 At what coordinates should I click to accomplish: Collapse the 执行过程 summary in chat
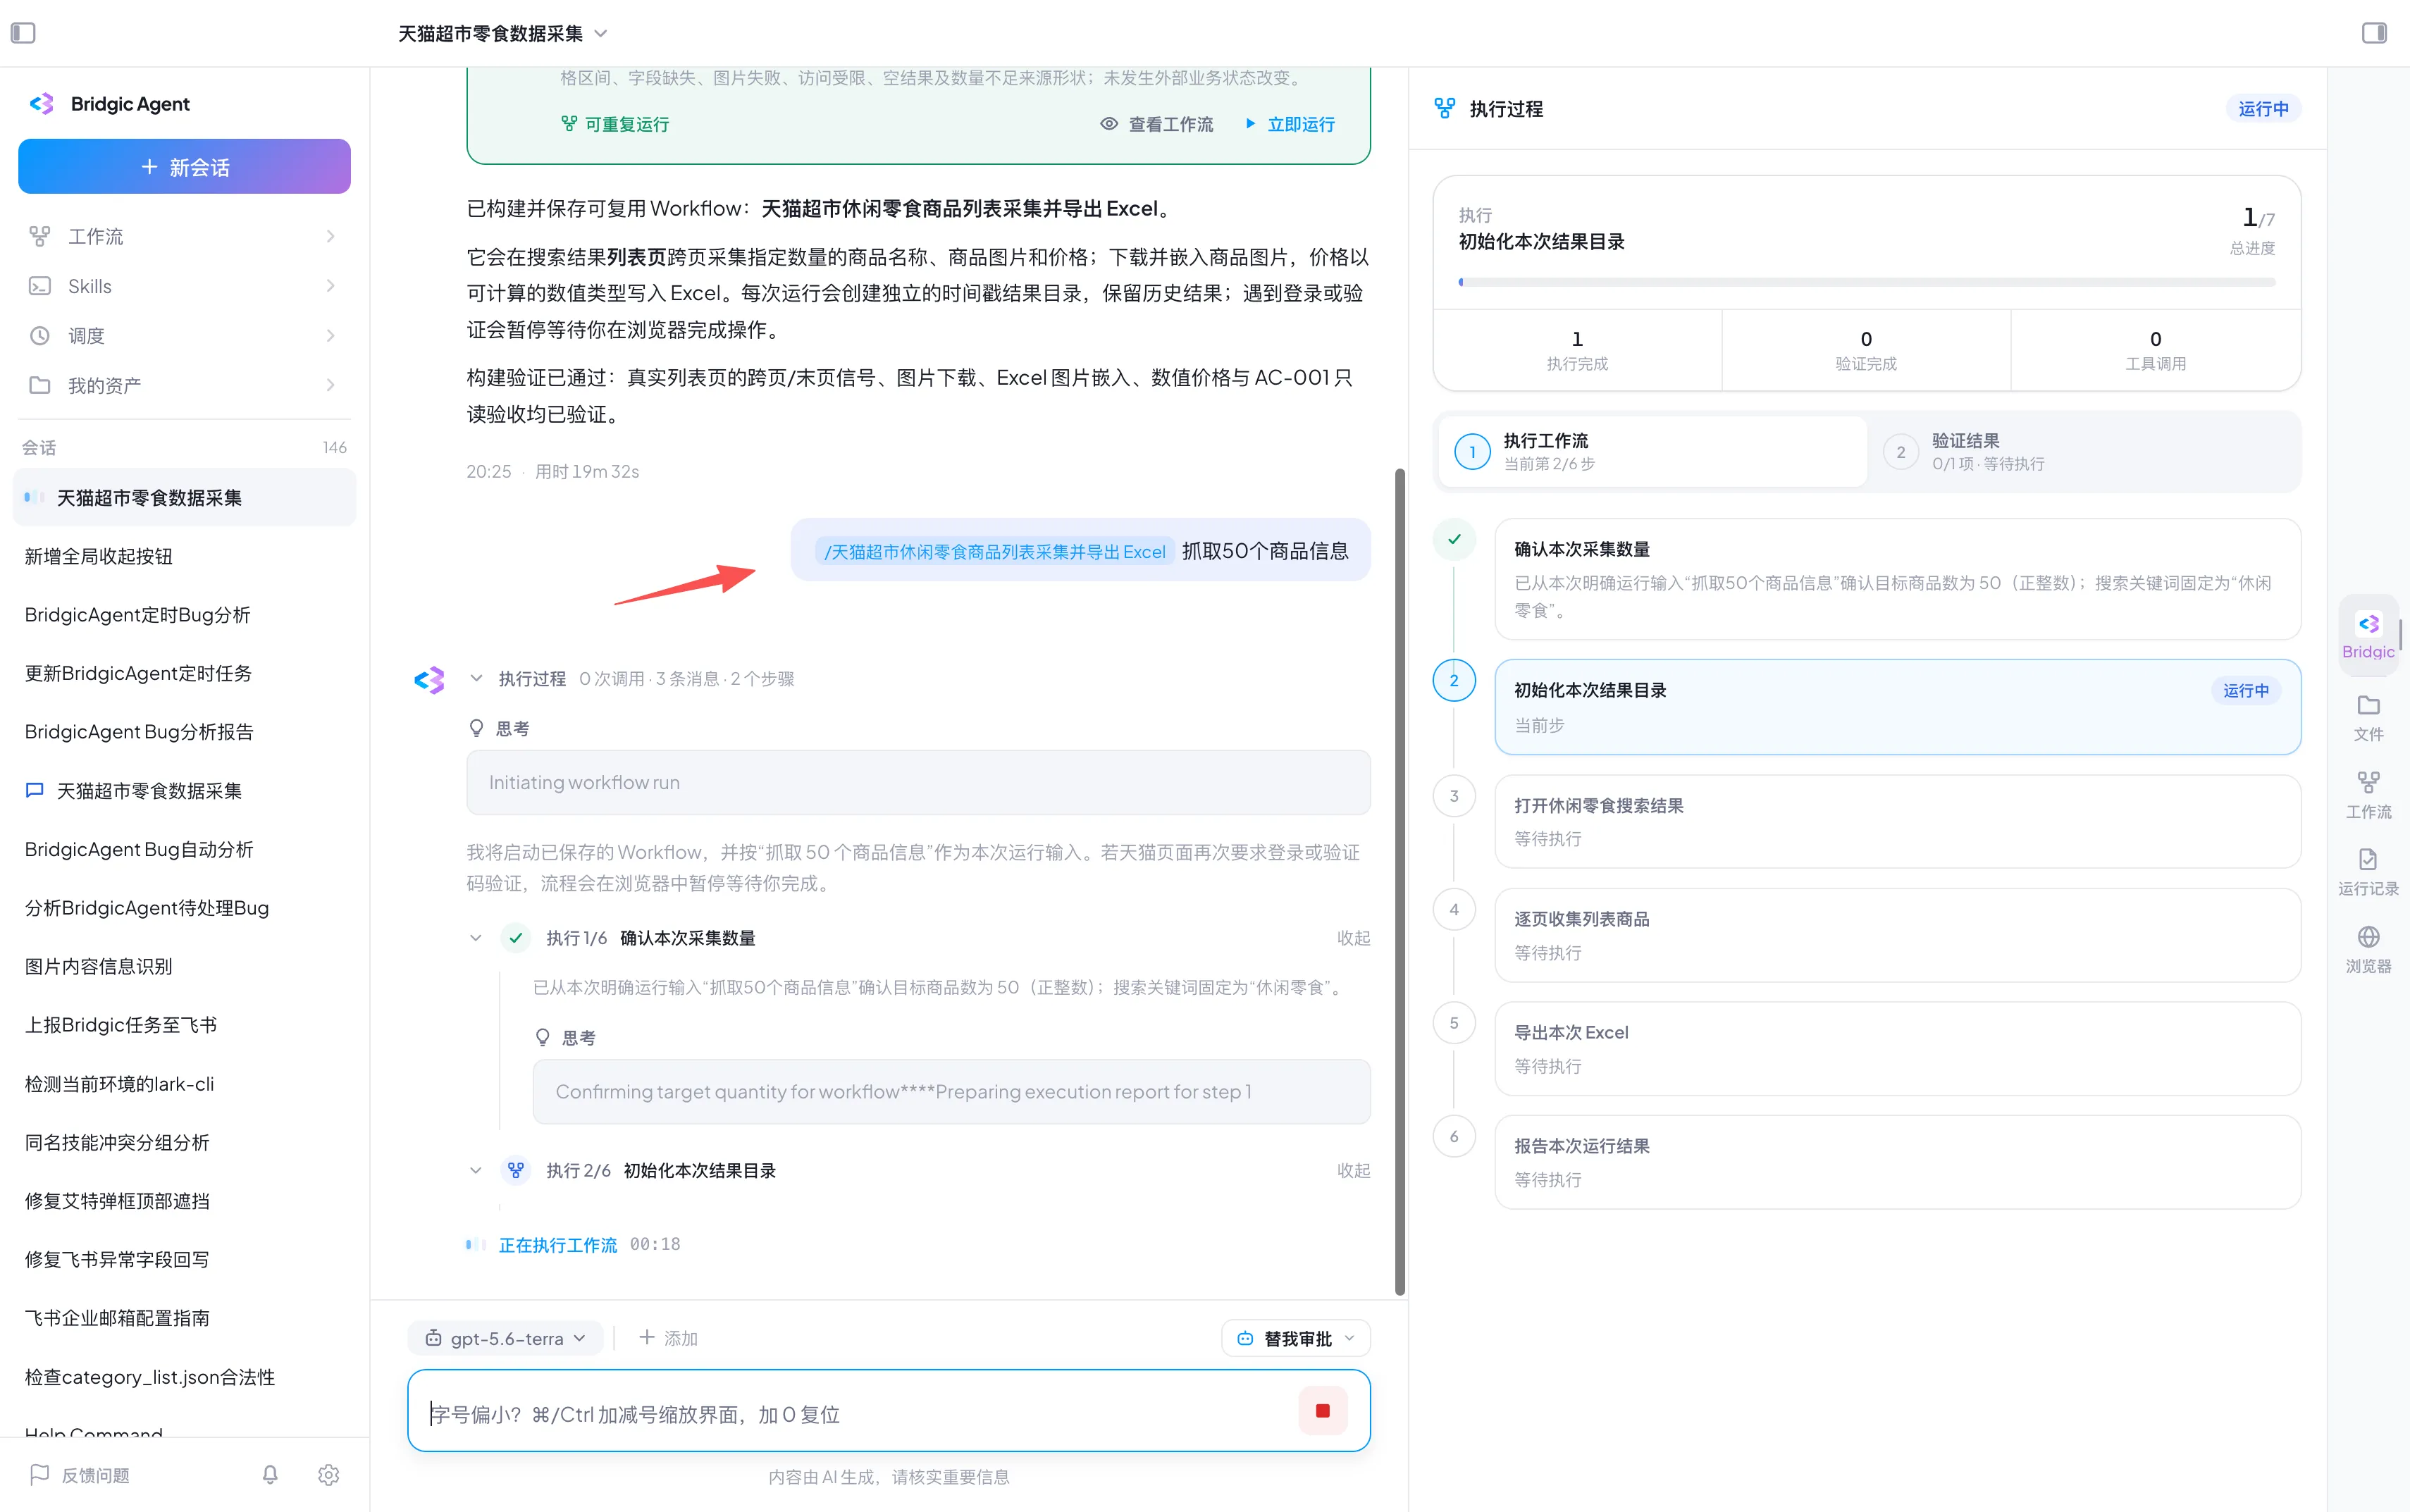[476, 679]
